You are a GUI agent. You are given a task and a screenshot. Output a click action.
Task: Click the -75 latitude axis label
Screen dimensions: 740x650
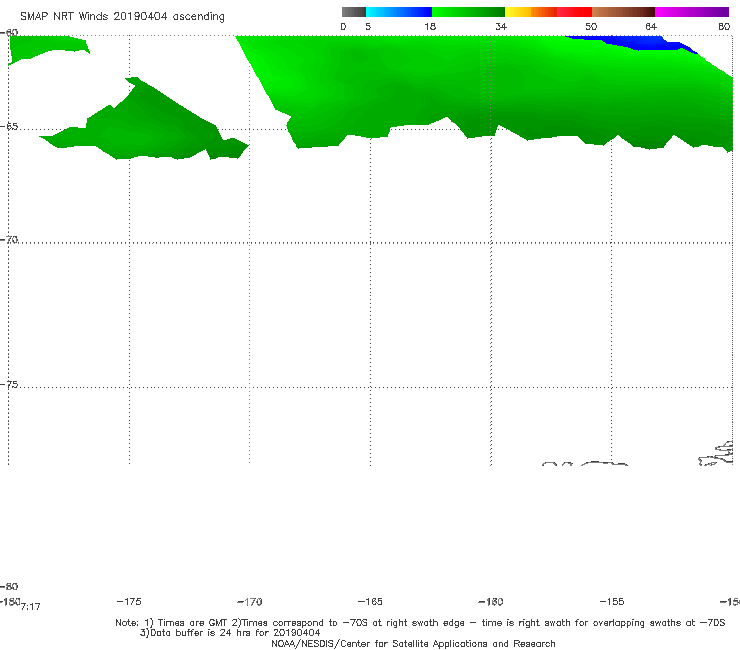click(x=9, y=384)
